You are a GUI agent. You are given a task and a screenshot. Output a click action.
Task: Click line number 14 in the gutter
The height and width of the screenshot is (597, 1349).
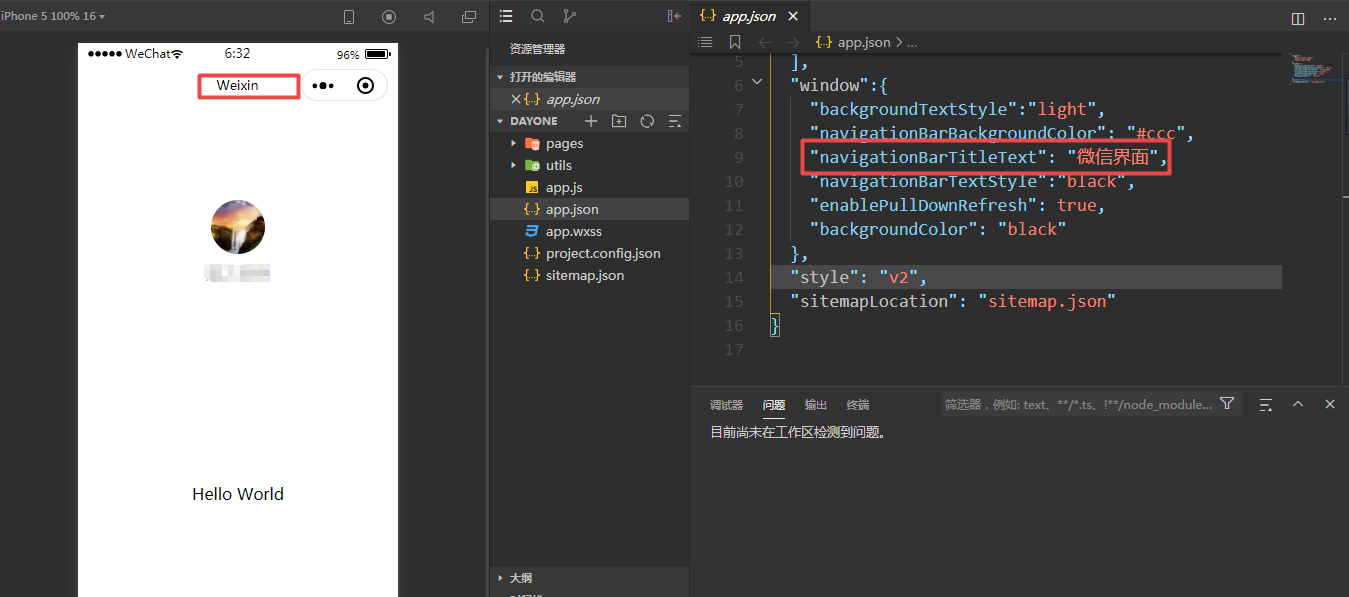734,277
